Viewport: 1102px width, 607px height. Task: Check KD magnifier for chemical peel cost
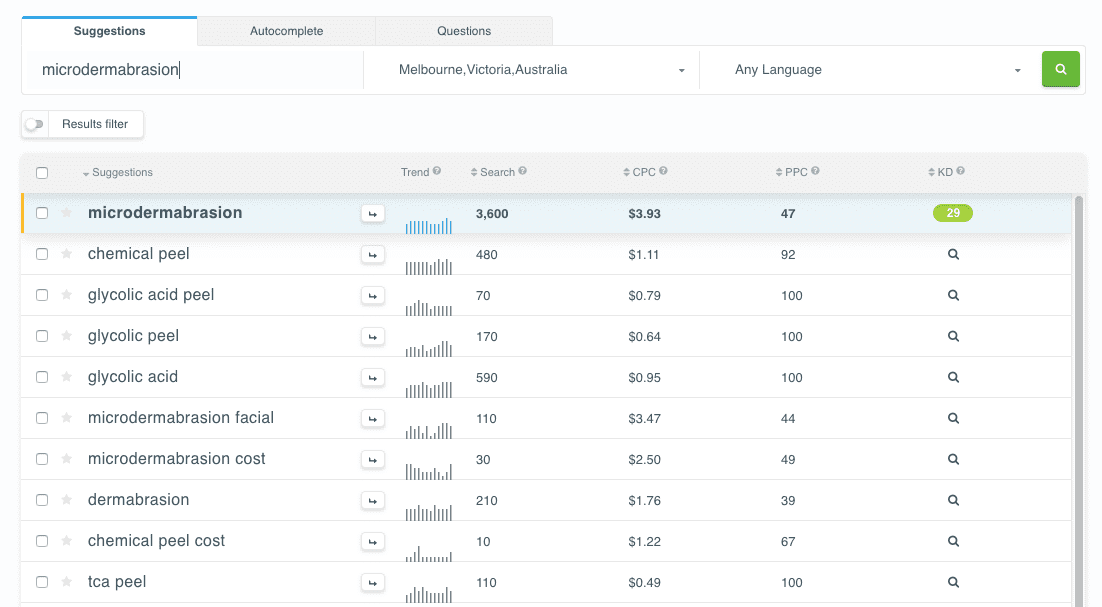tap(953, 541)
